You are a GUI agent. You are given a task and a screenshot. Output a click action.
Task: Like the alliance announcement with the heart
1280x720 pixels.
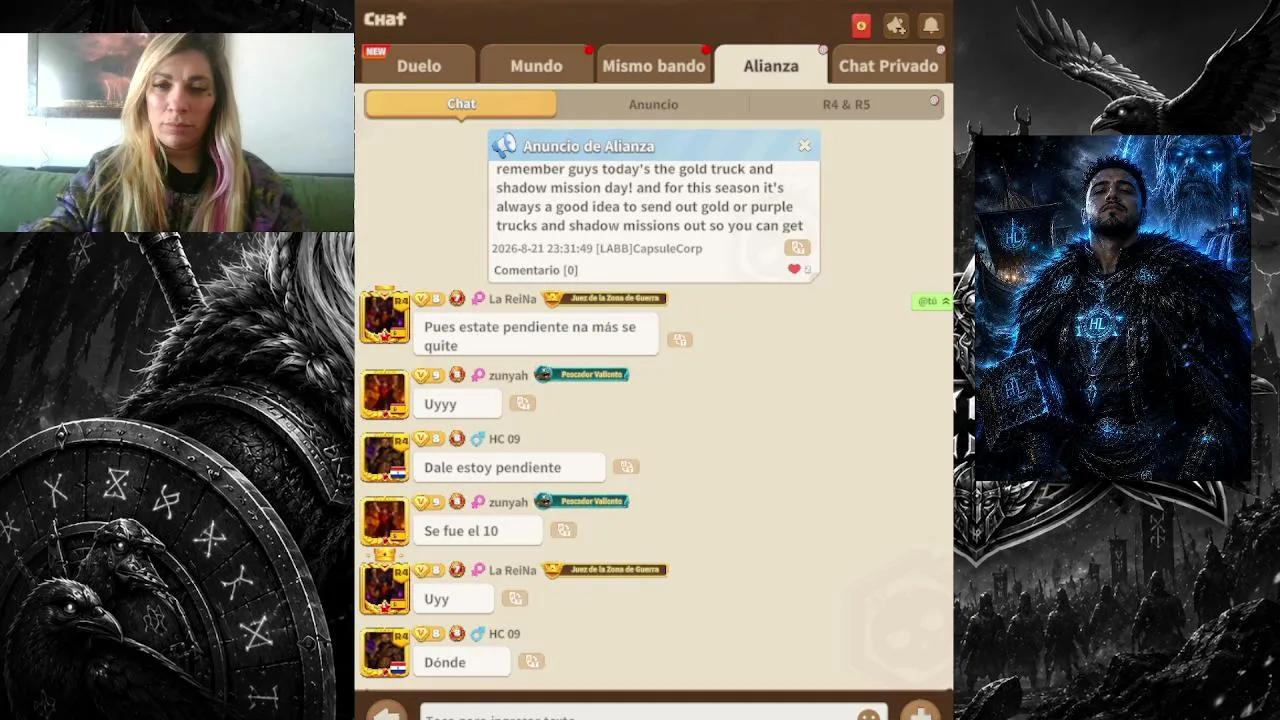point(795,269)
